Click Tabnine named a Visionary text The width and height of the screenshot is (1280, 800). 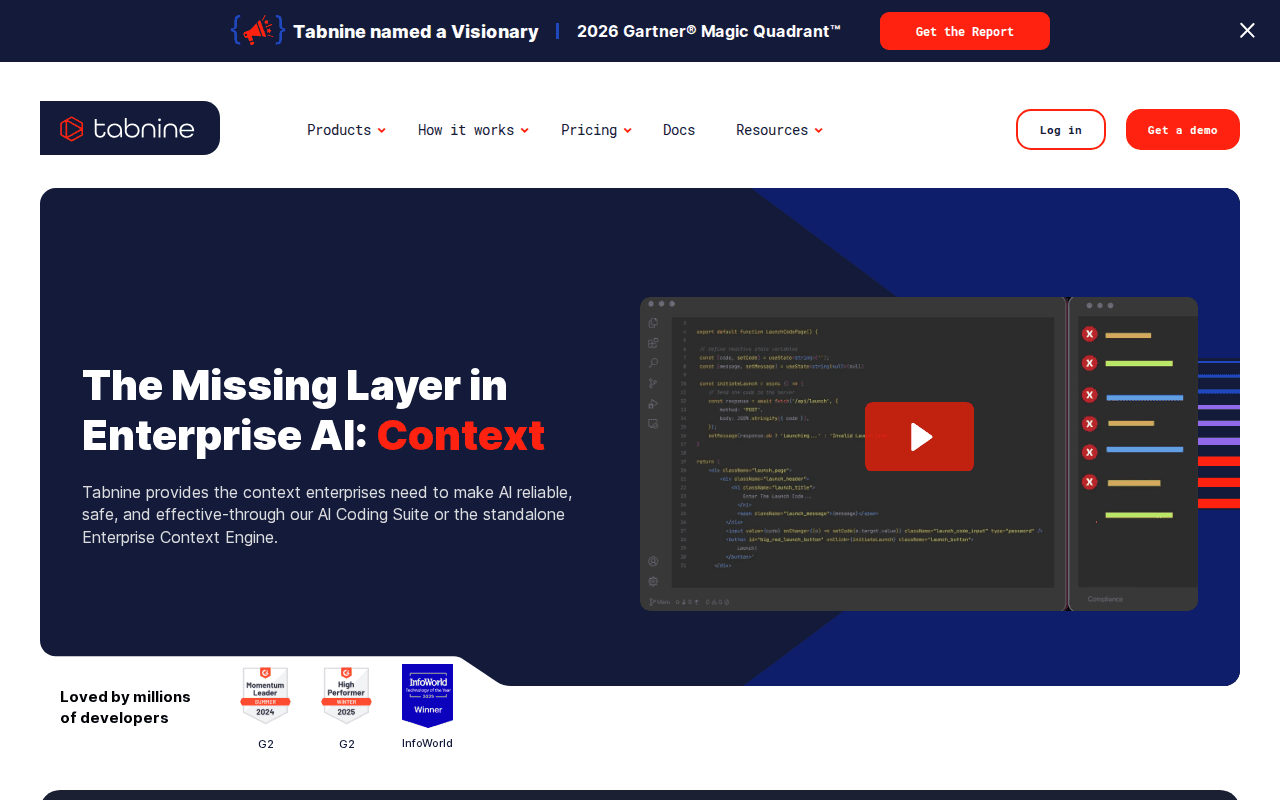click(416, 31)
